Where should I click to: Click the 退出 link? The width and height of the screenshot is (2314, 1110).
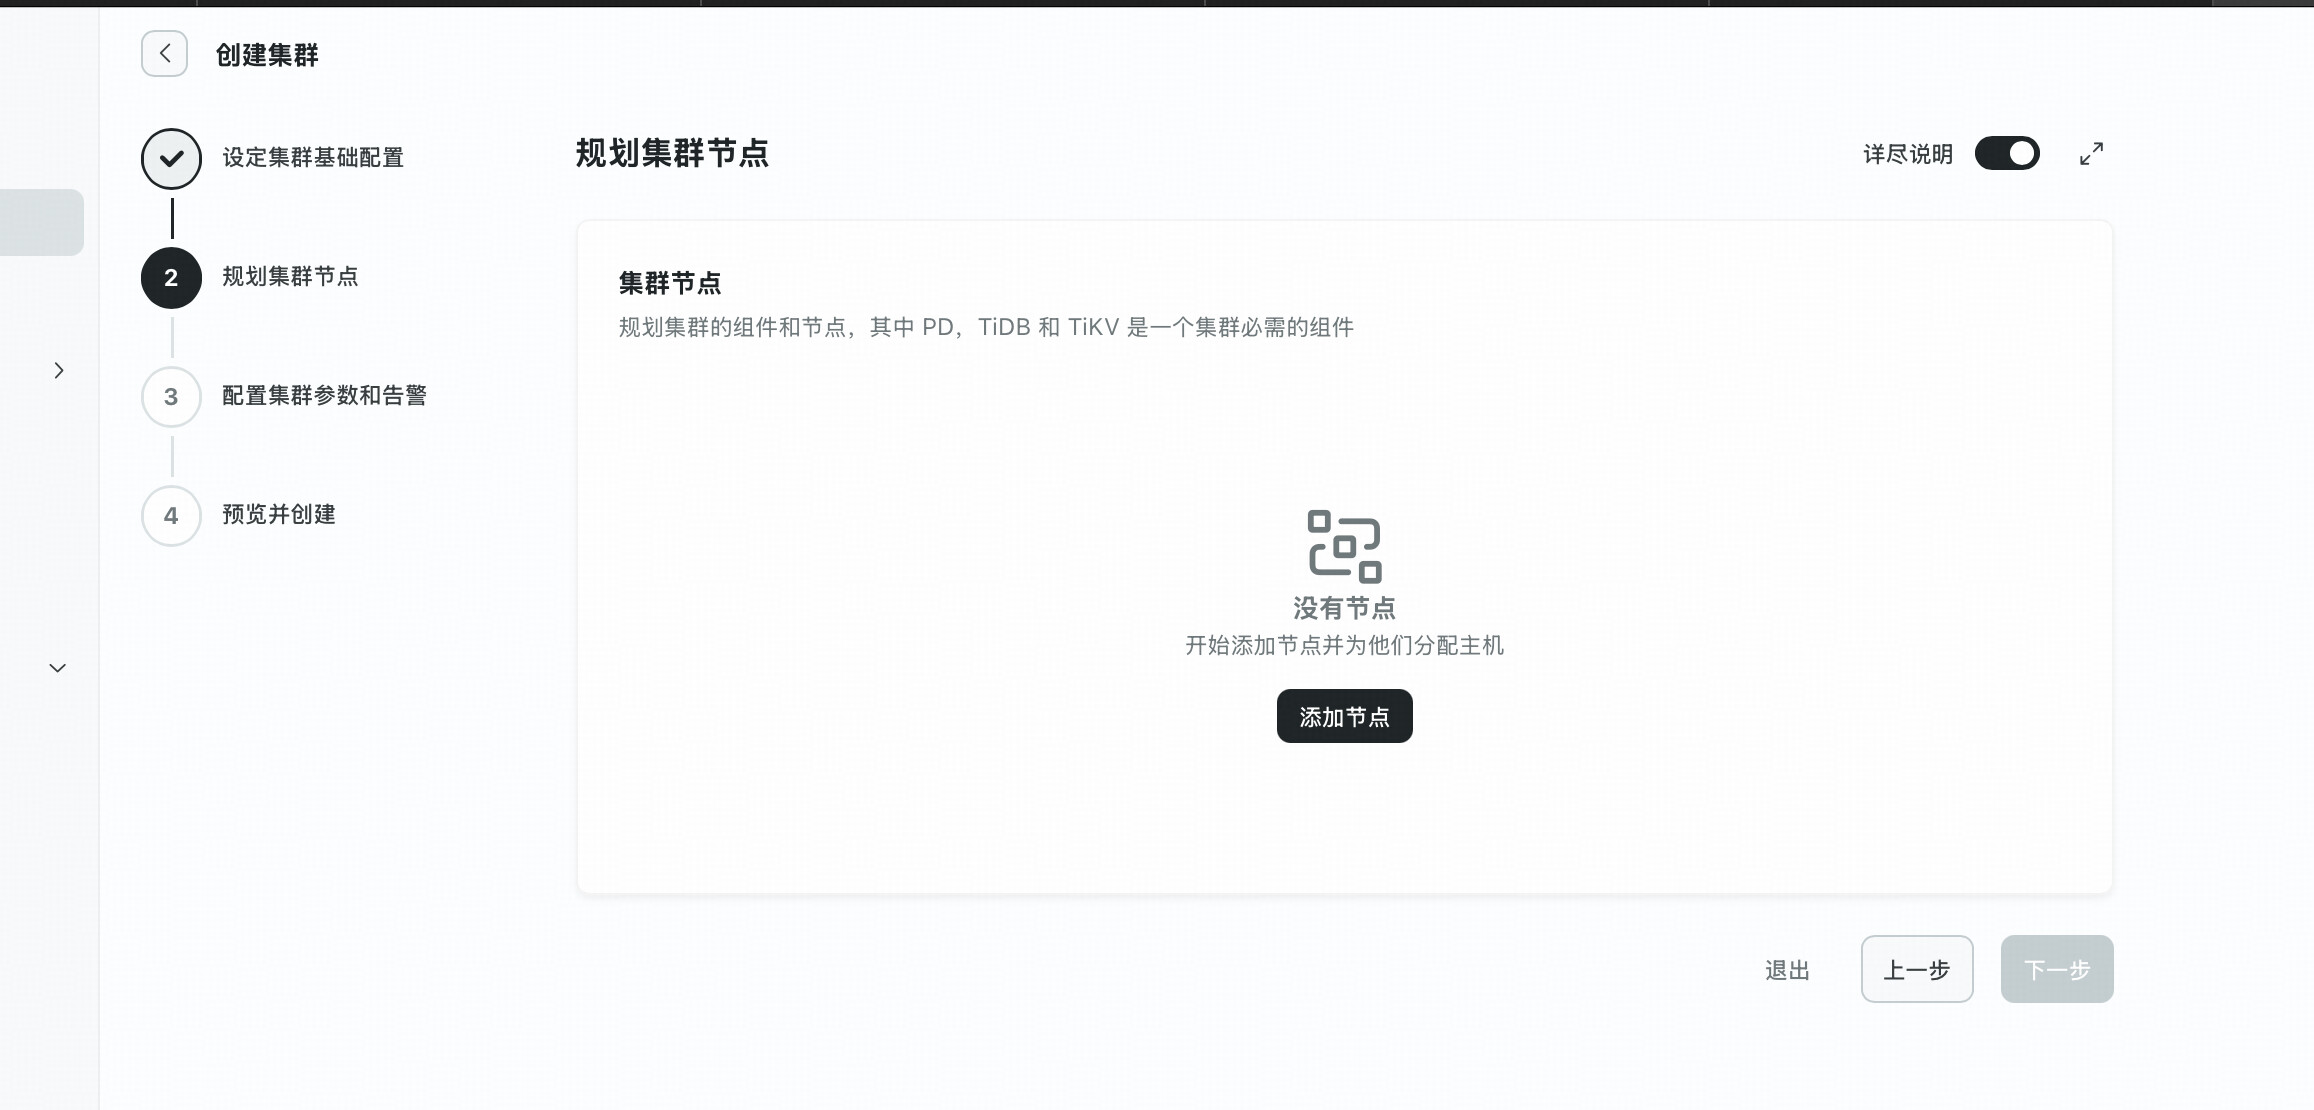[1787, 970]
